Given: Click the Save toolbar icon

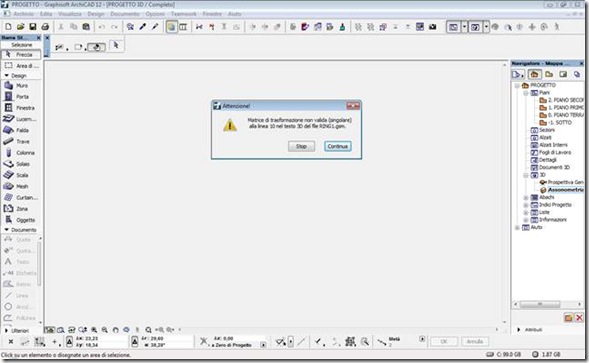Looking at the screenshot, I should pos(33,27).
